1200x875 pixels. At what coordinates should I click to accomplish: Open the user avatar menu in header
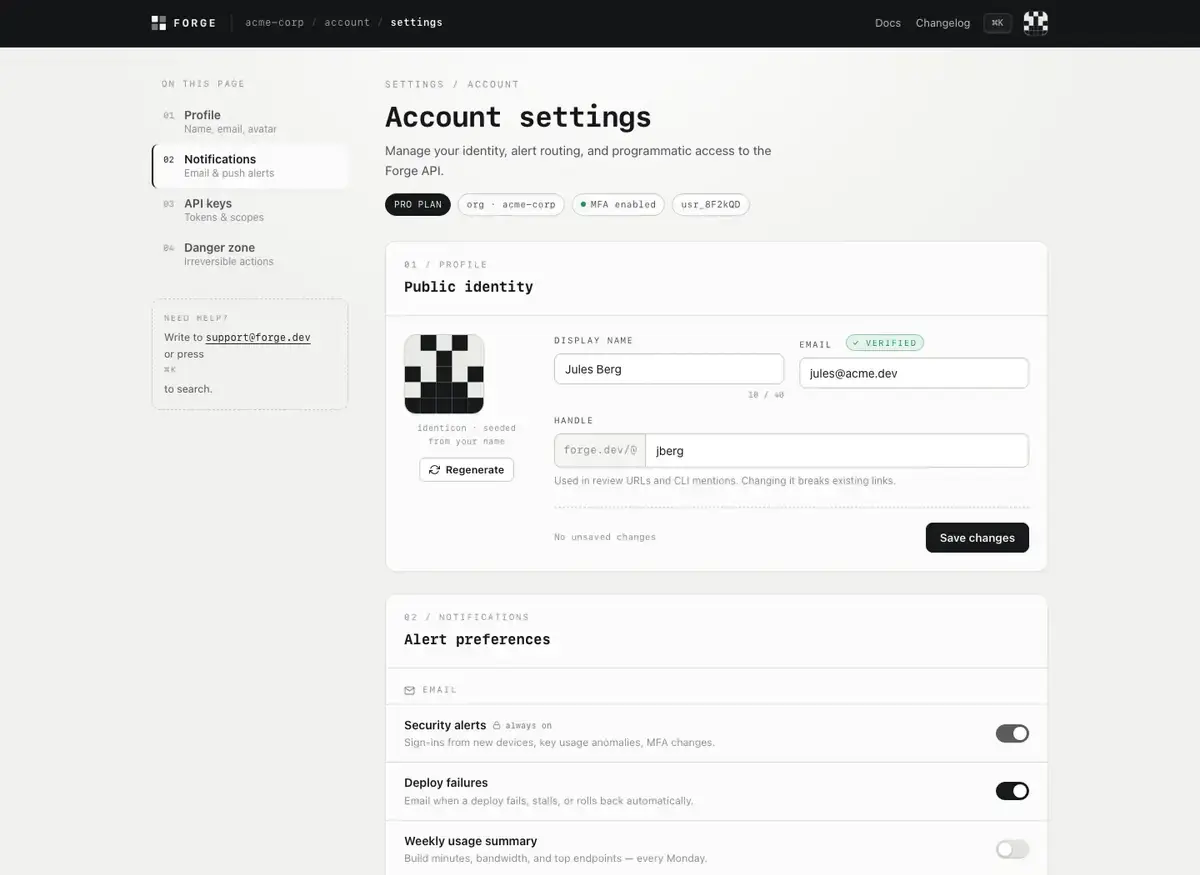1036,23
